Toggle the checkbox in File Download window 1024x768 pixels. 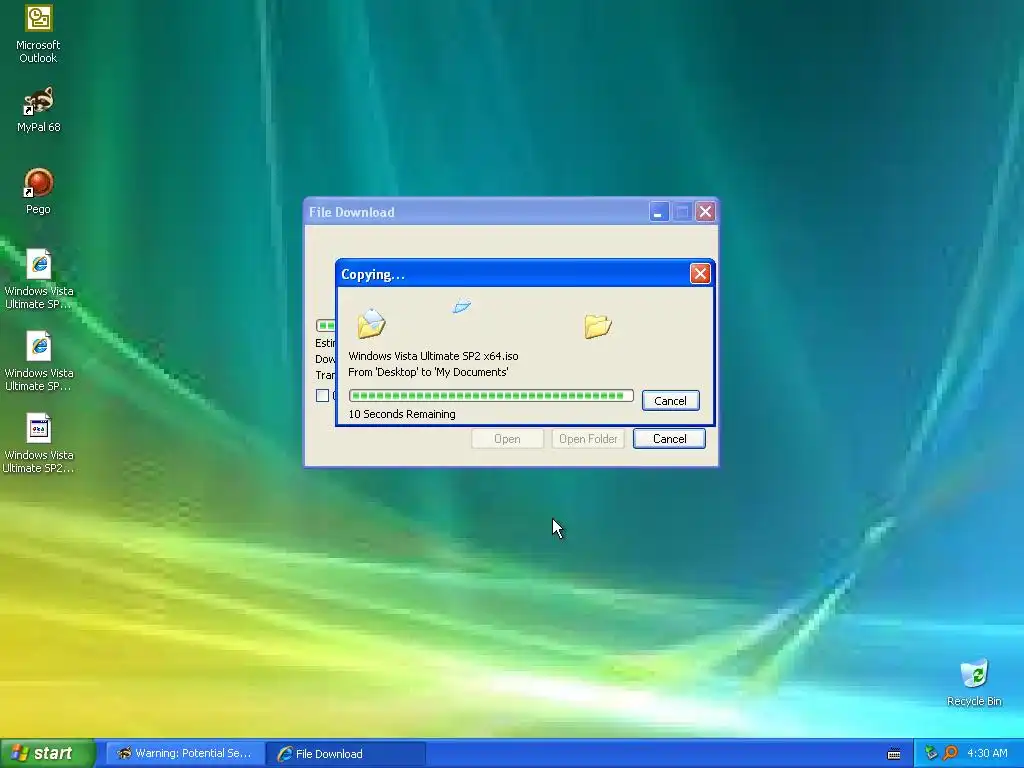(x=322, y=395)
